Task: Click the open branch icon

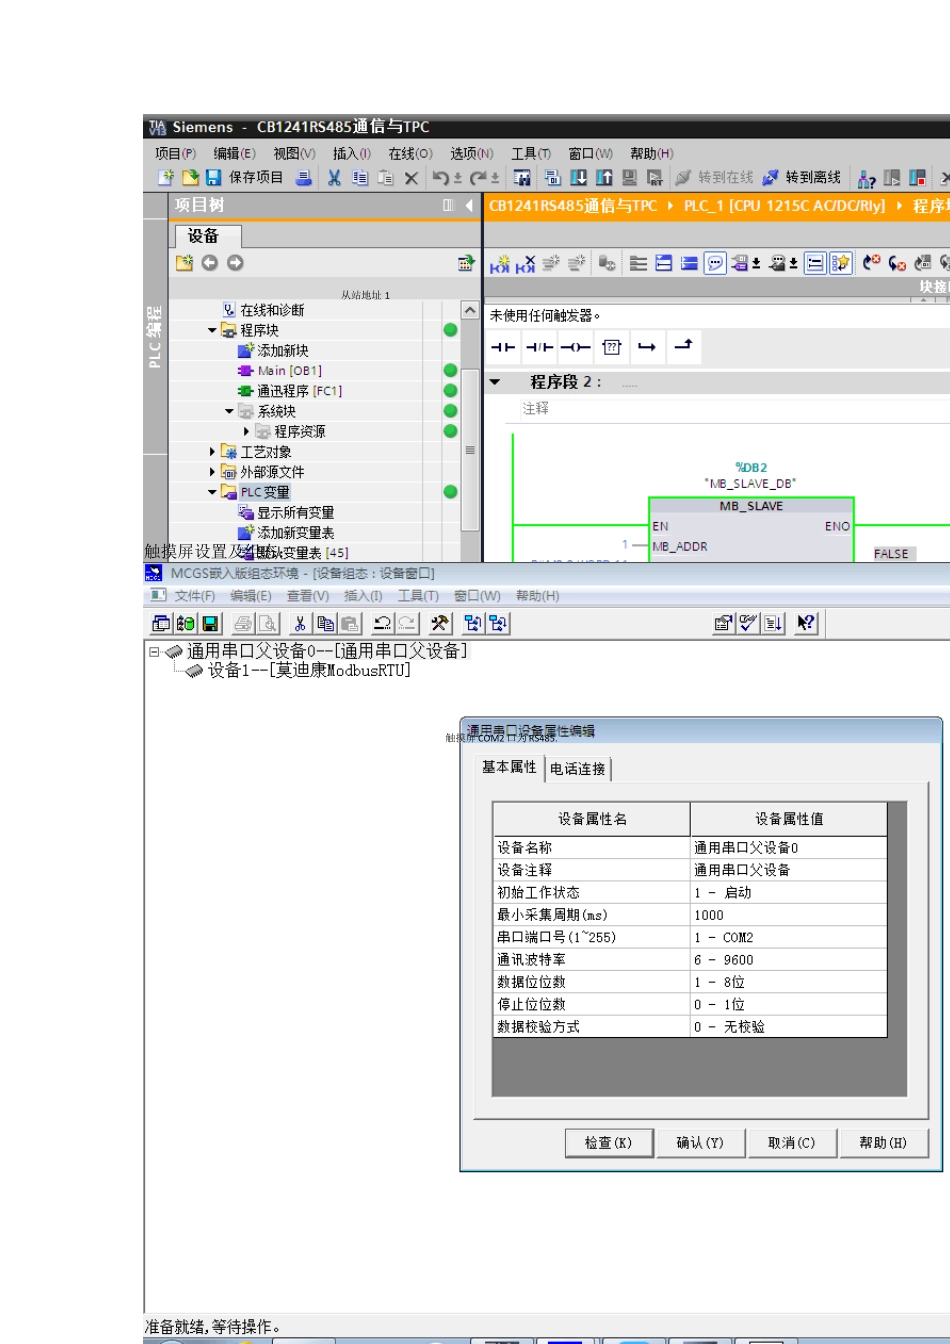Action: click(647, 347)
